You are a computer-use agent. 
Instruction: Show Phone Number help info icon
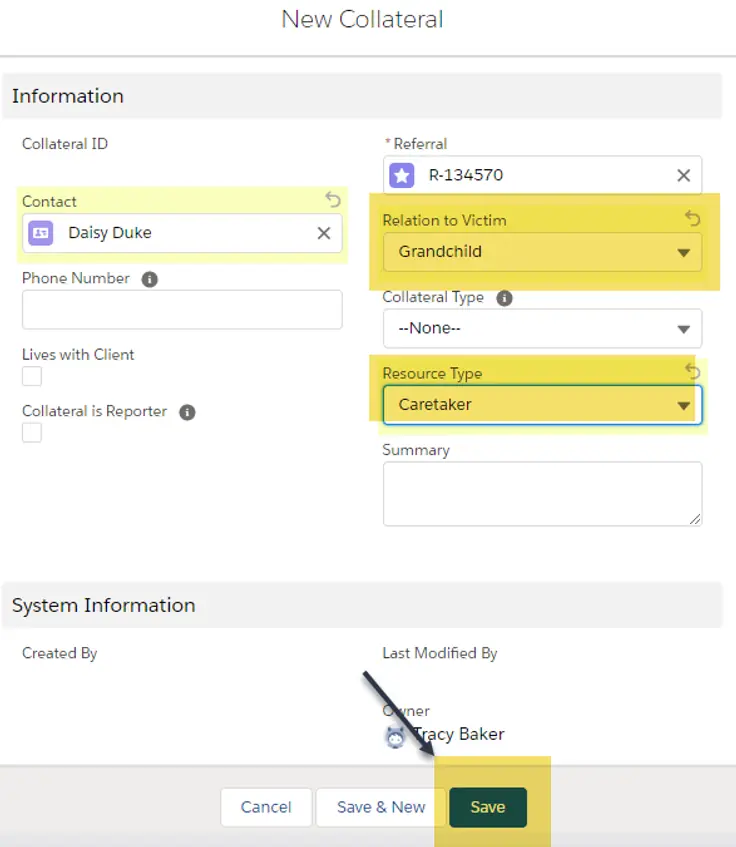click(150, 279)
